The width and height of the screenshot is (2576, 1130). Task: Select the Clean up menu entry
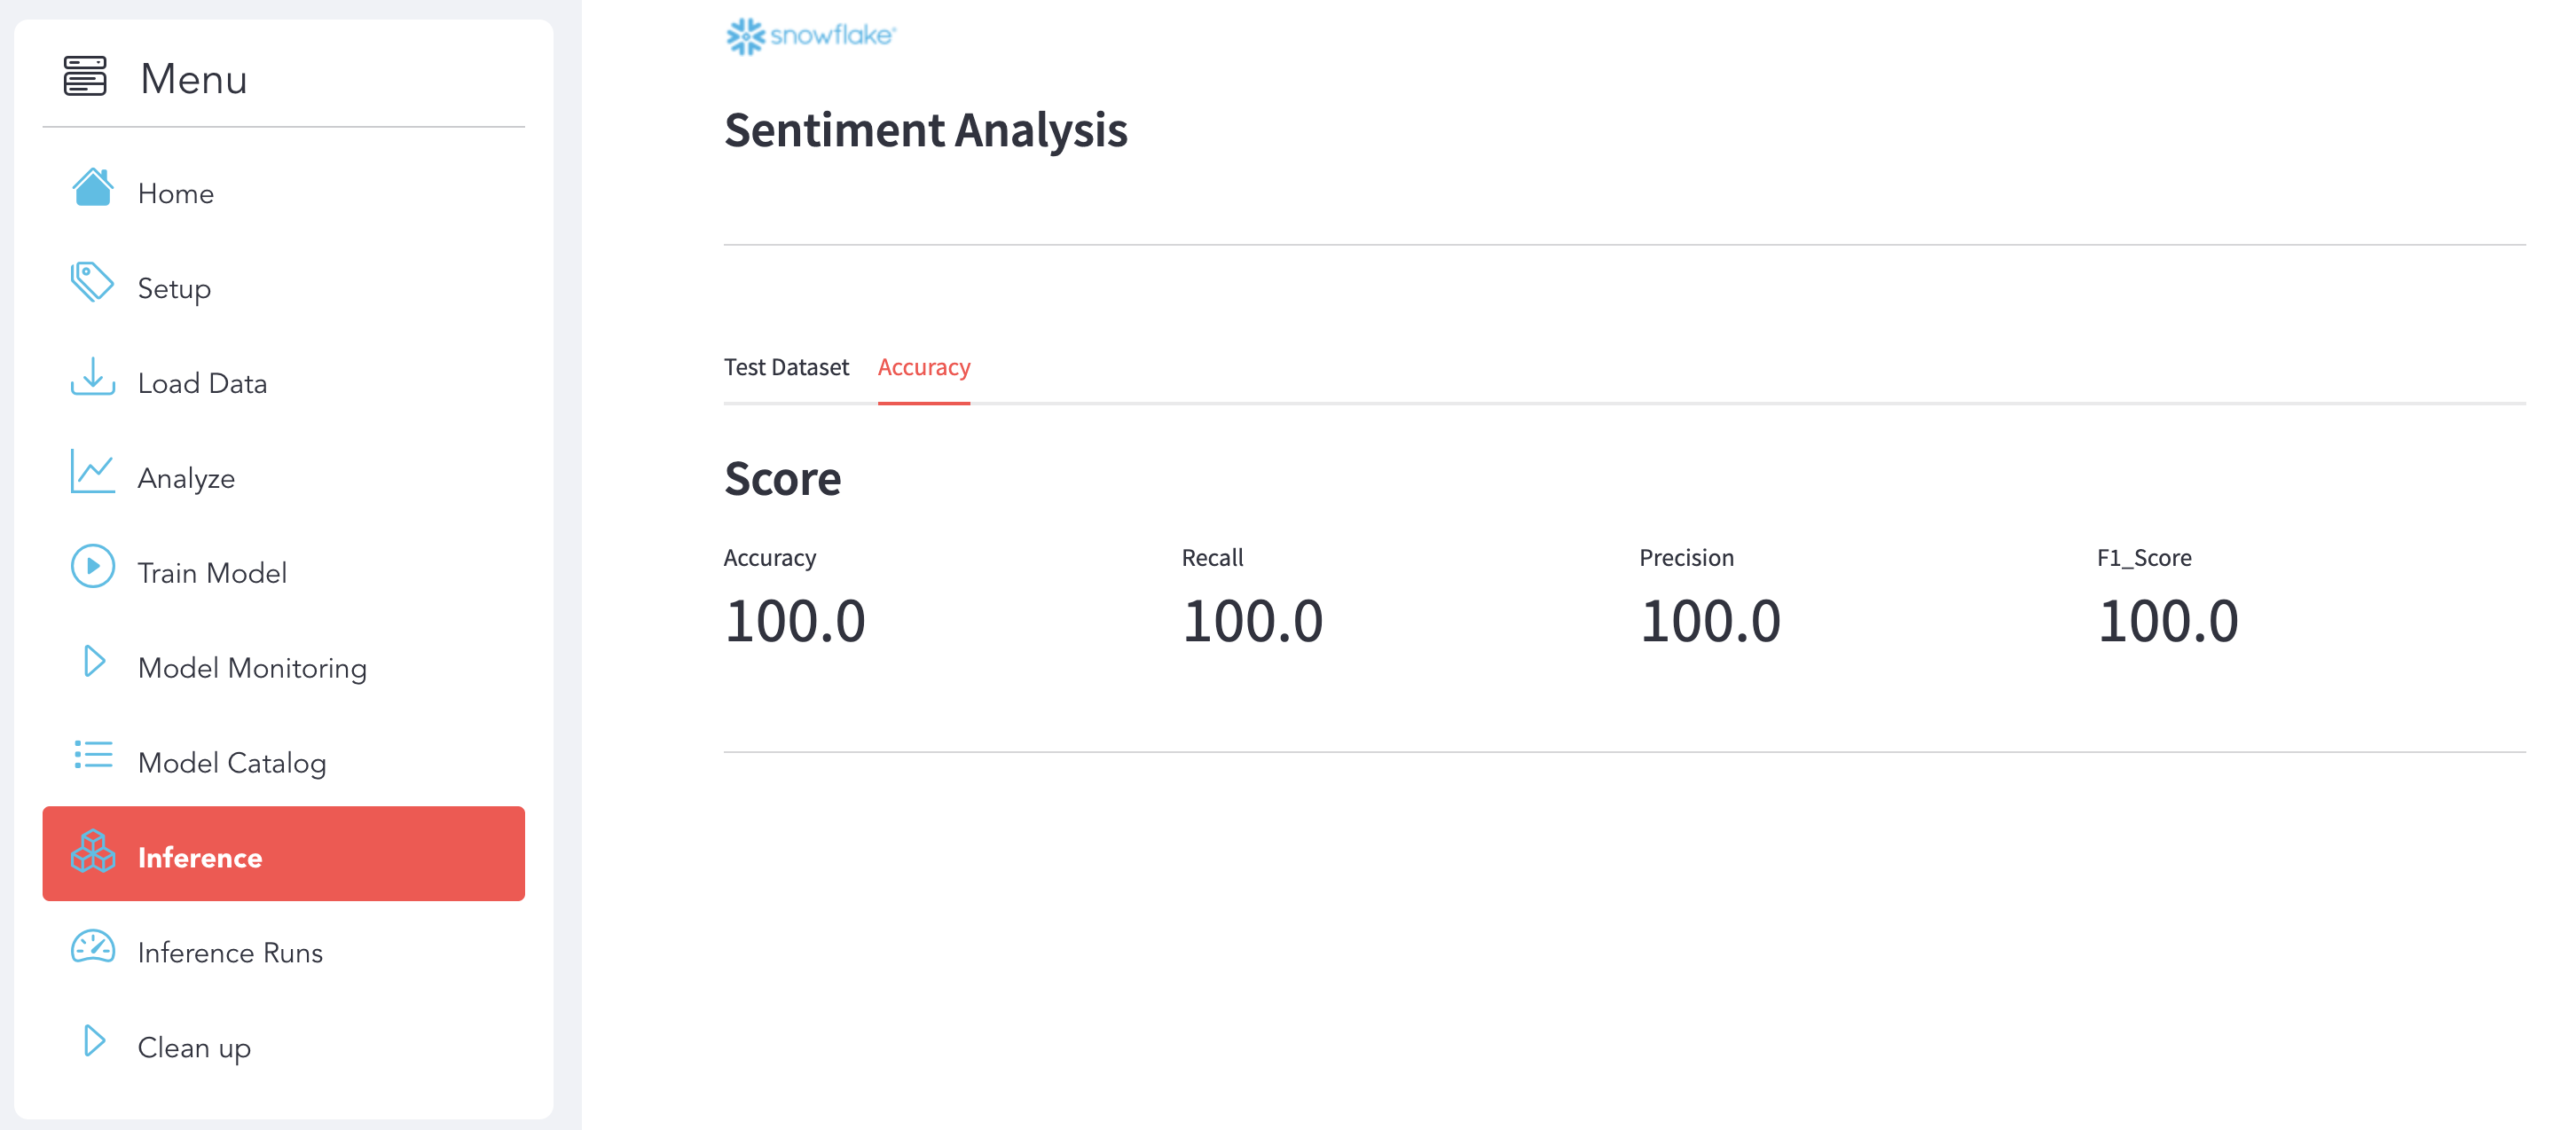click(x=194, y=1048)
